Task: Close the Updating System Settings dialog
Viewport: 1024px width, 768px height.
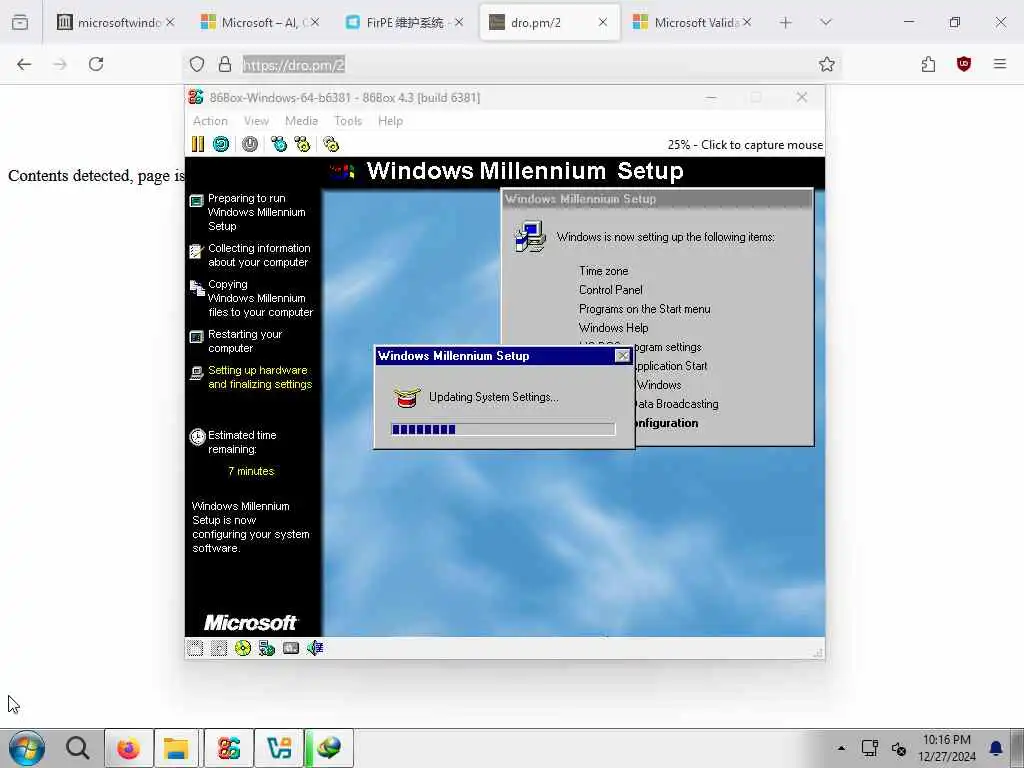Action: pyautogui.click(x=622, y=356)
